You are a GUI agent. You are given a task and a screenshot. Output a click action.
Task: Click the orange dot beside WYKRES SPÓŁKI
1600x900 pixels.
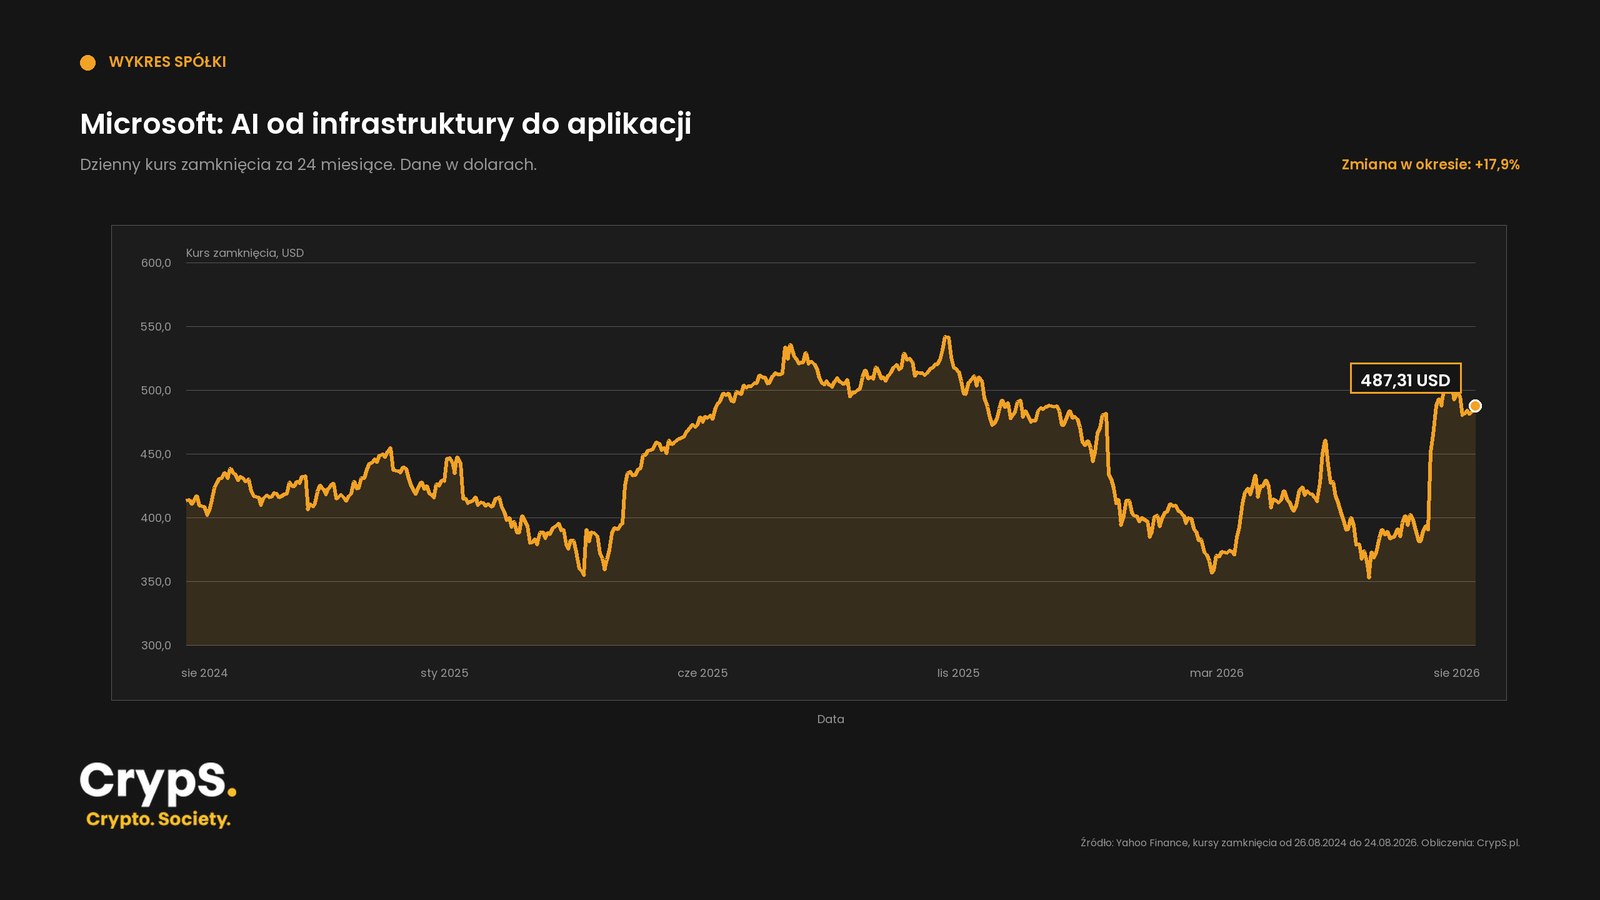(x=88, y=63)
